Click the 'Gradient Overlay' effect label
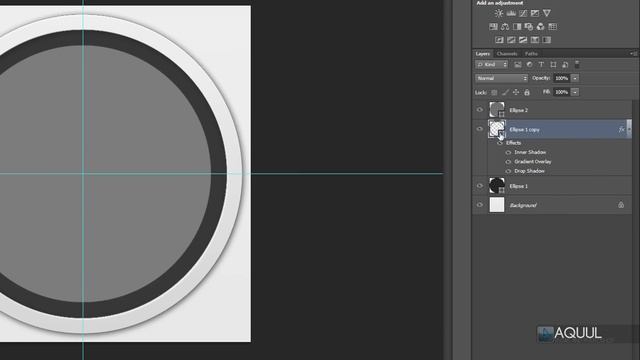 [x=533, y=162]
